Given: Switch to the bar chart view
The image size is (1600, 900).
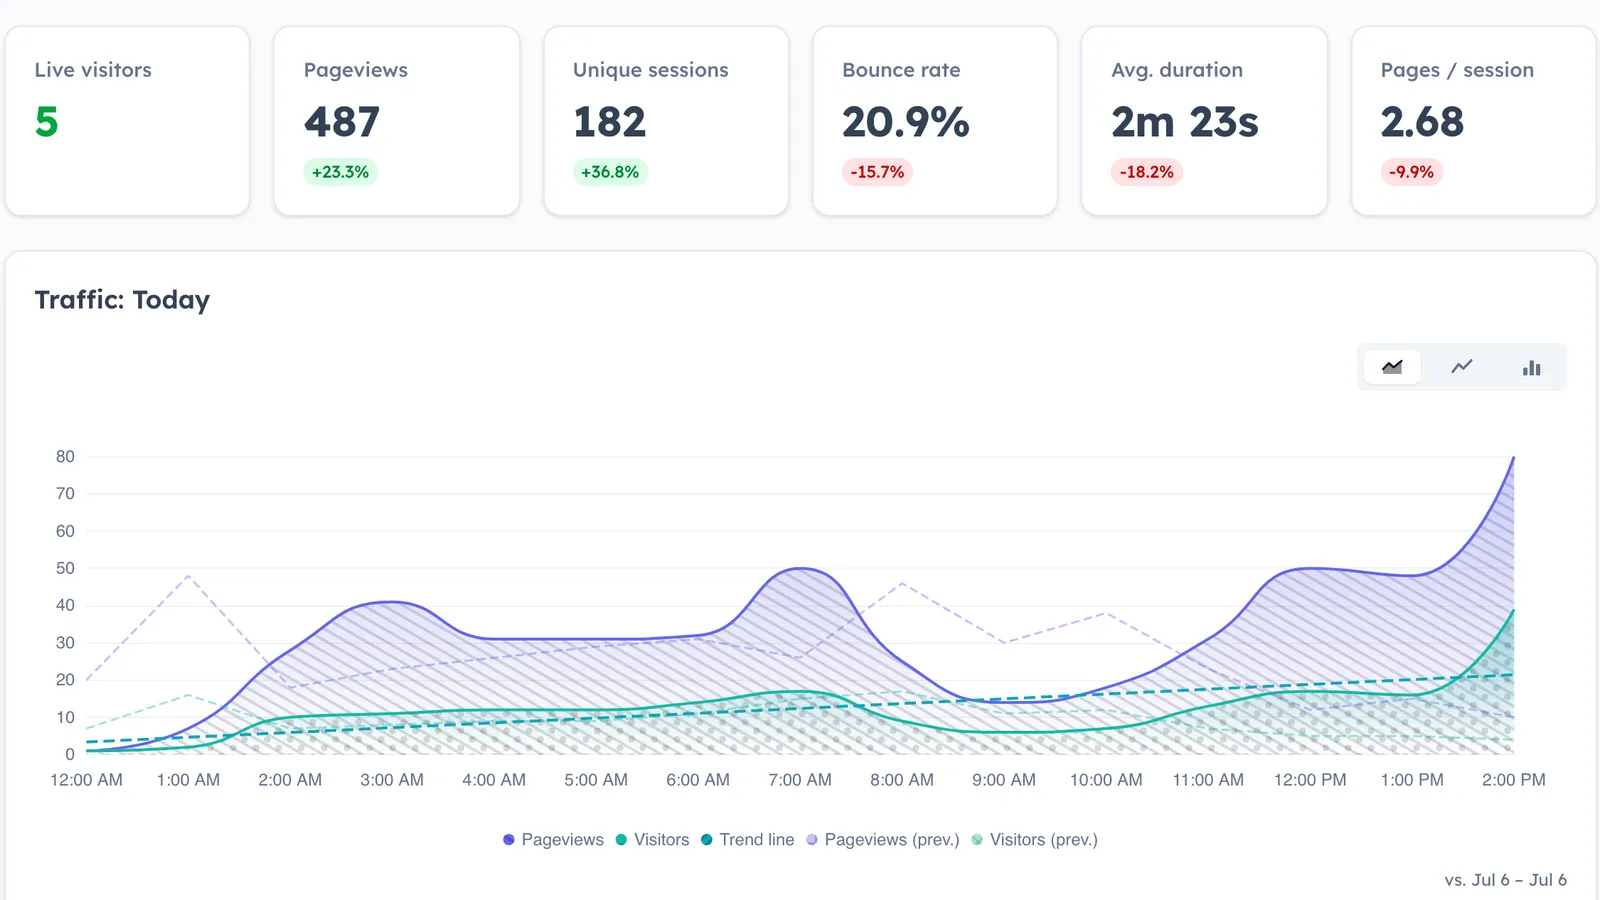Looking at the screenshot, I should coord(1531,367).
